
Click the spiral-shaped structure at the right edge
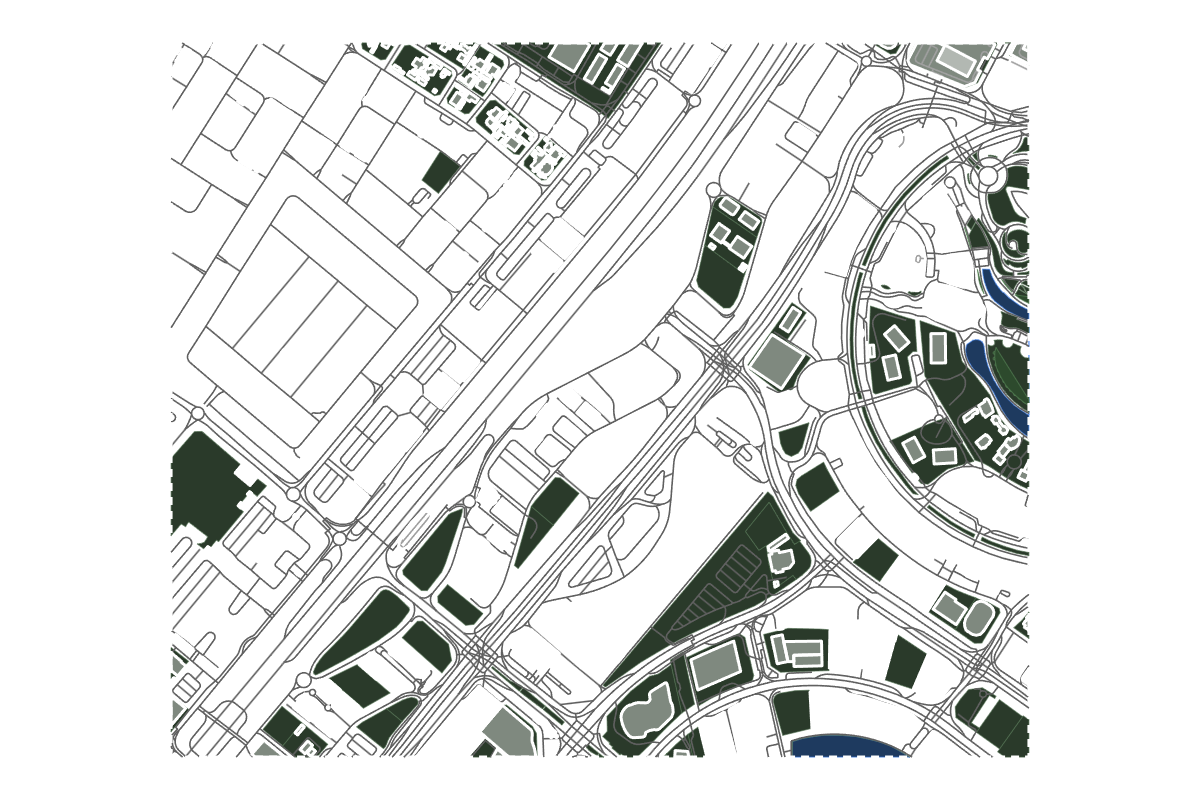pos(1017,243)
